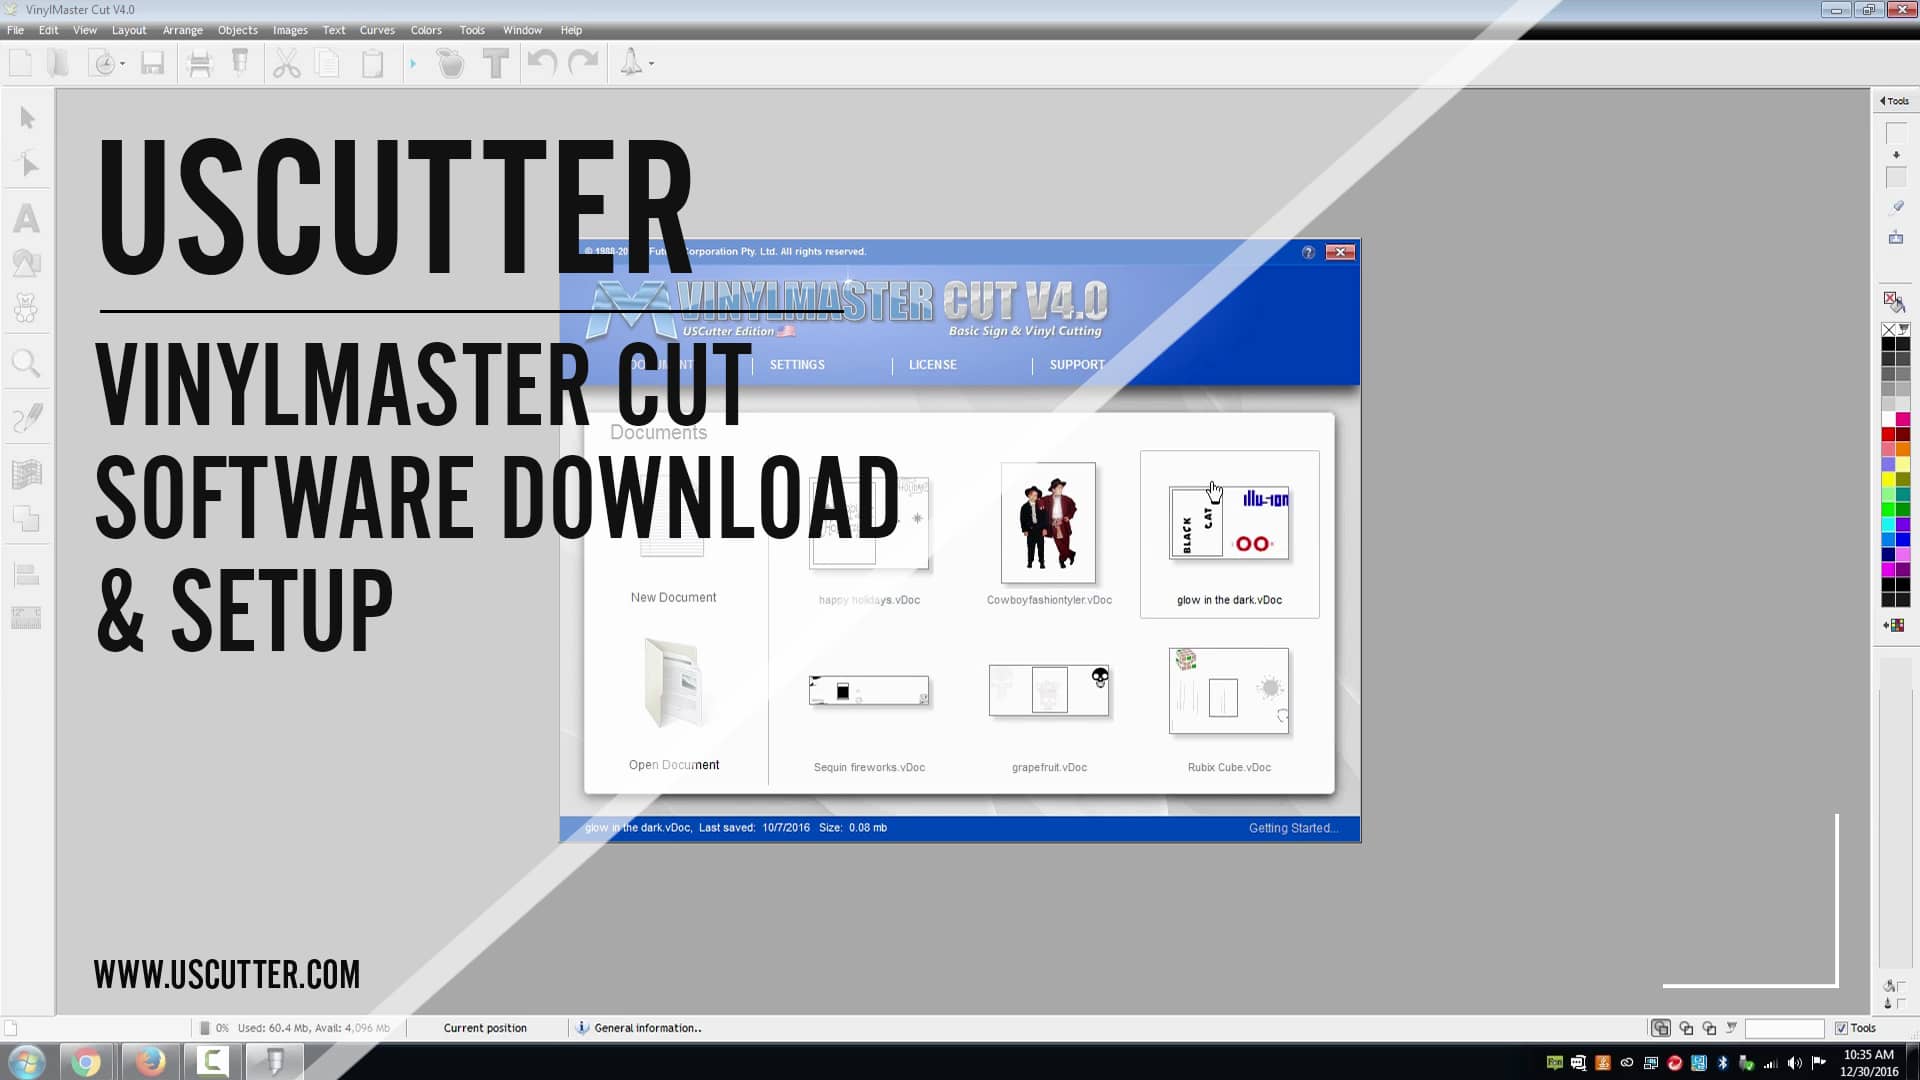This screenshot has height=1080, width=1920.
Task: Toggle the Tools checkbox in the status bar
Action: click(1841, 1028)
